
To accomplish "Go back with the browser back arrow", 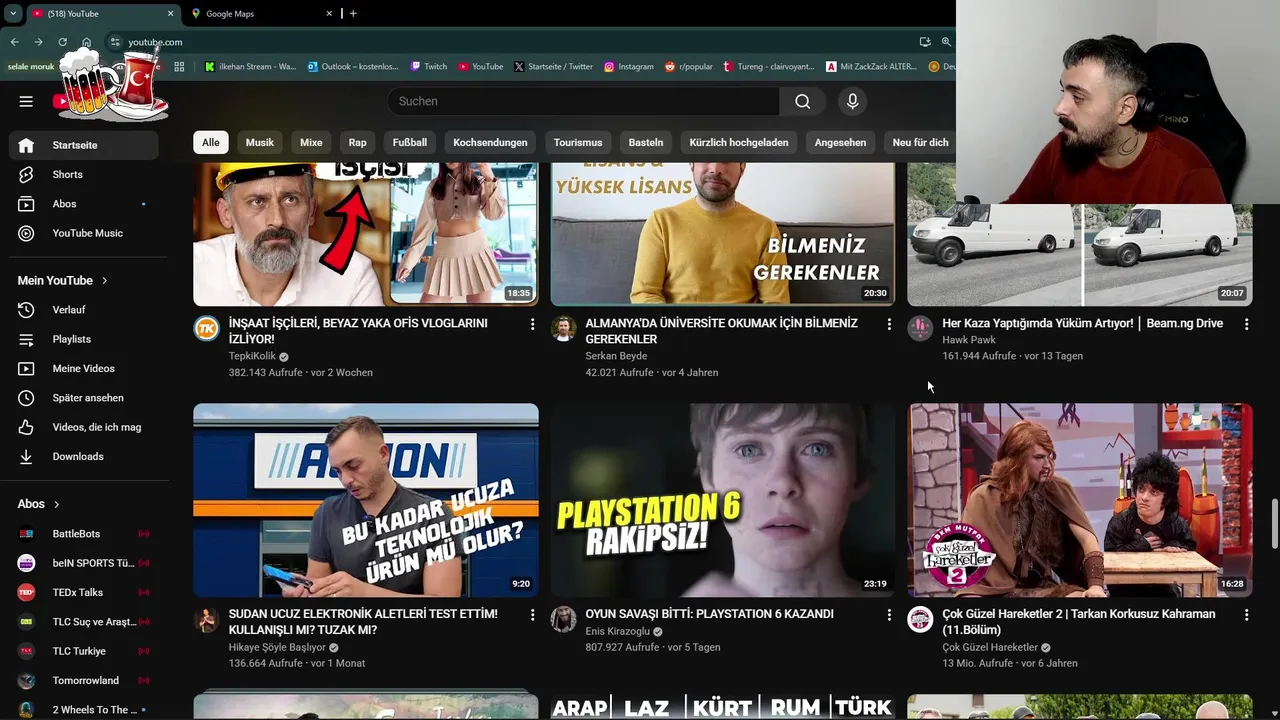I will [14, 42].
